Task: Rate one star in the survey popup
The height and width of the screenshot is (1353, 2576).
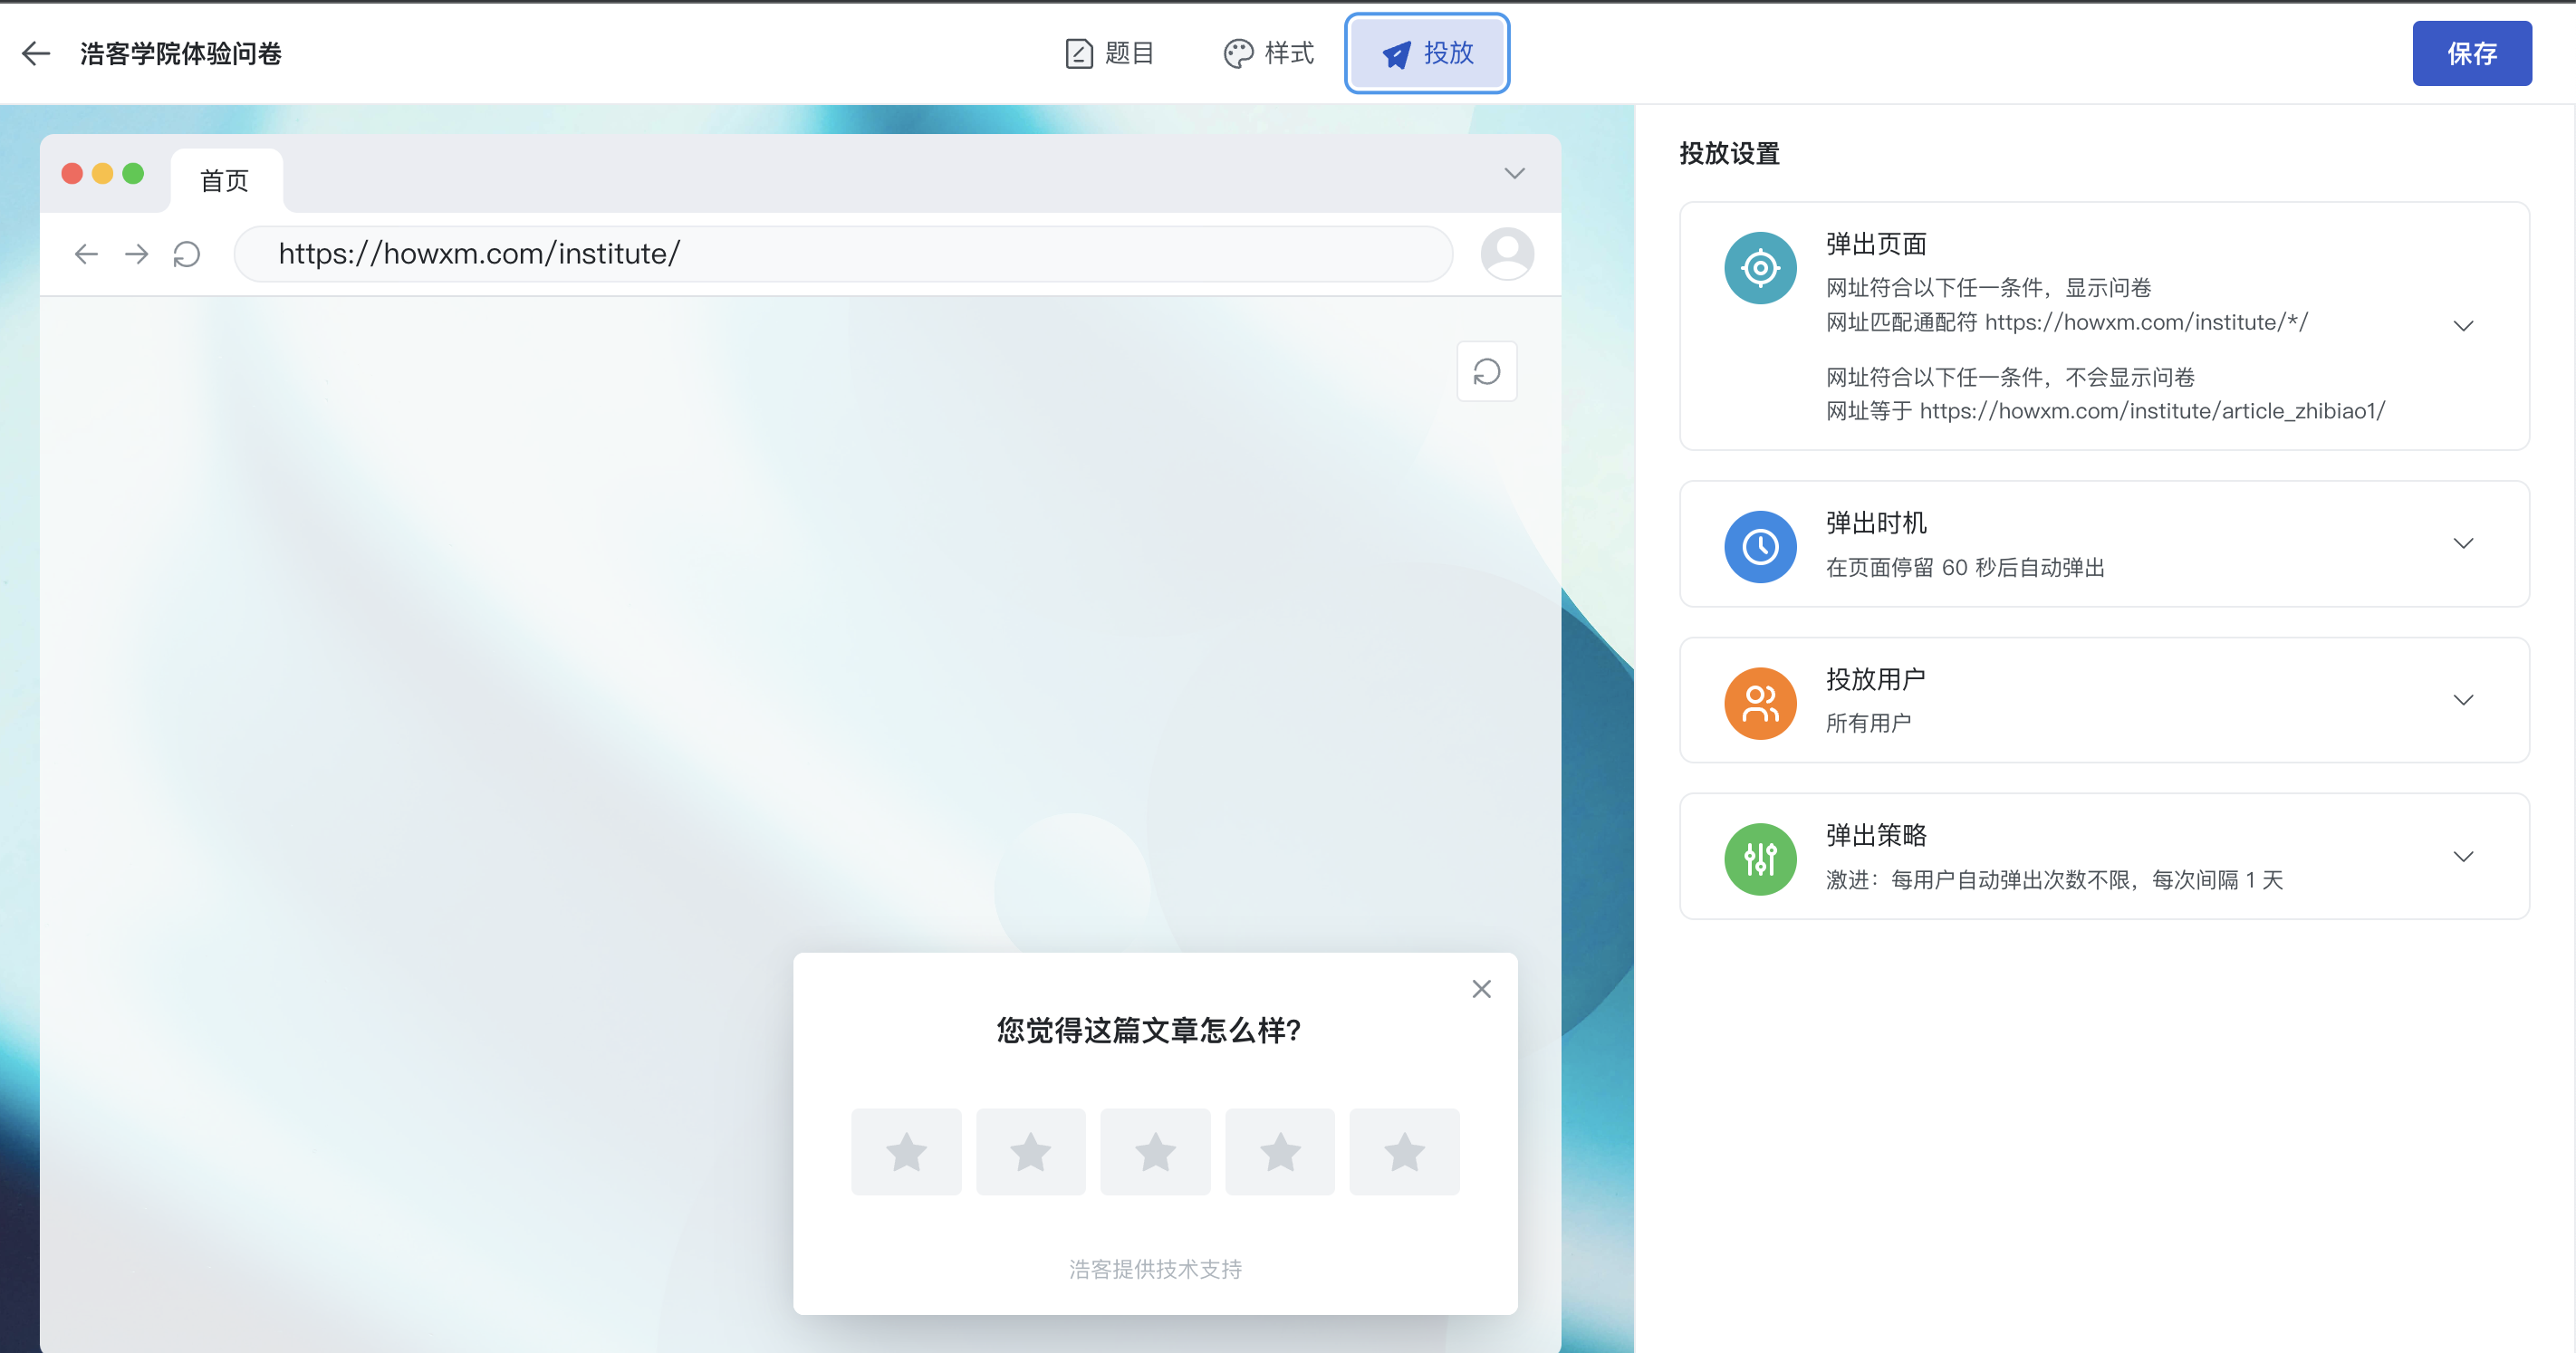Action: (906, 1152)
